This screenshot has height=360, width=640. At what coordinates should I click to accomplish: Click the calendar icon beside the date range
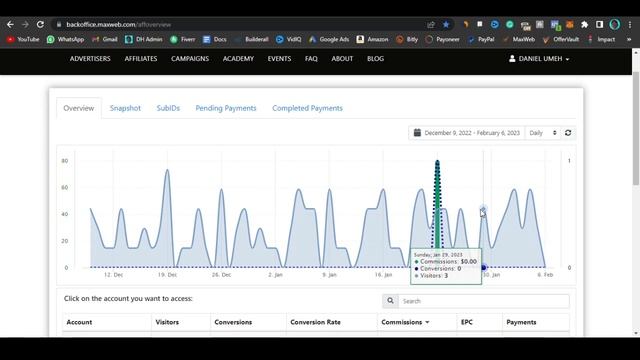[x=417, y=133]
